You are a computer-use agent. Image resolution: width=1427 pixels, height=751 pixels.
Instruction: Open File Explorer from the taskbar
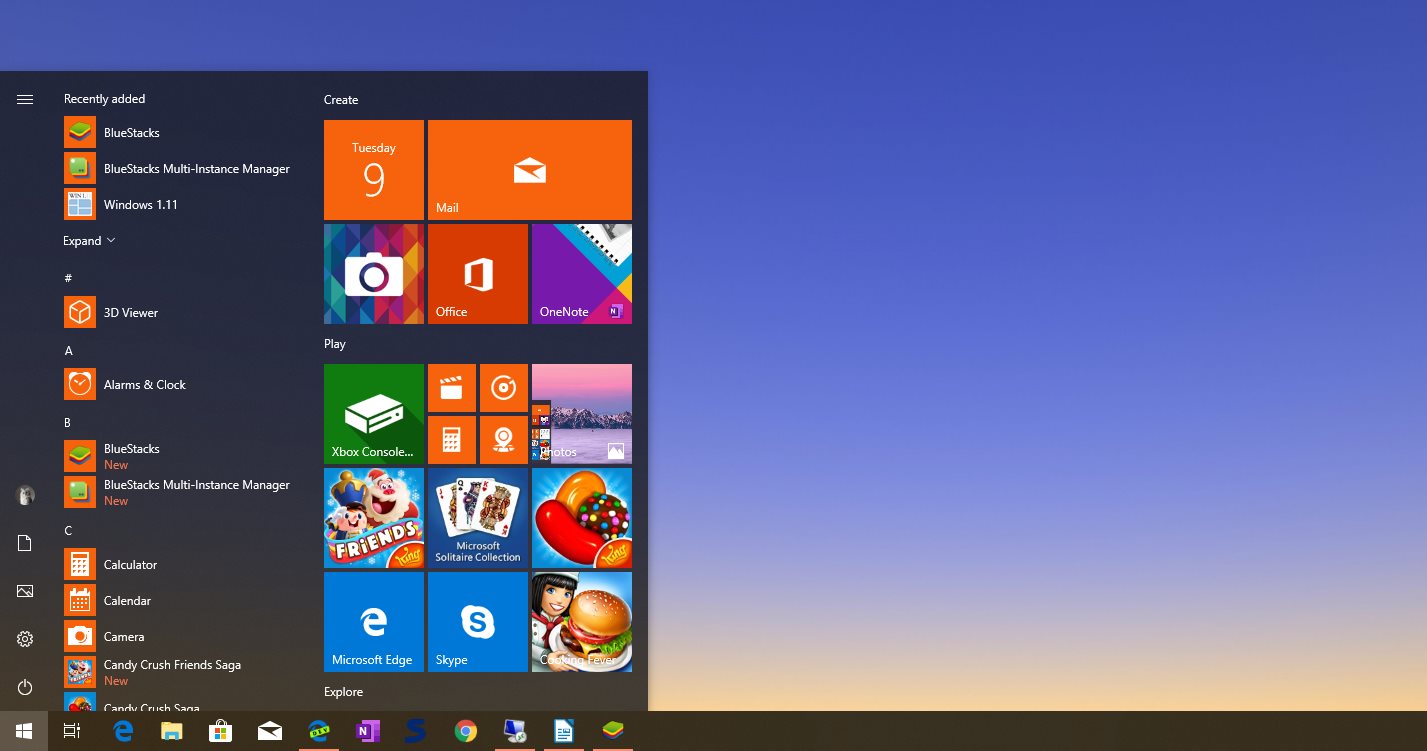click(172, 731)
